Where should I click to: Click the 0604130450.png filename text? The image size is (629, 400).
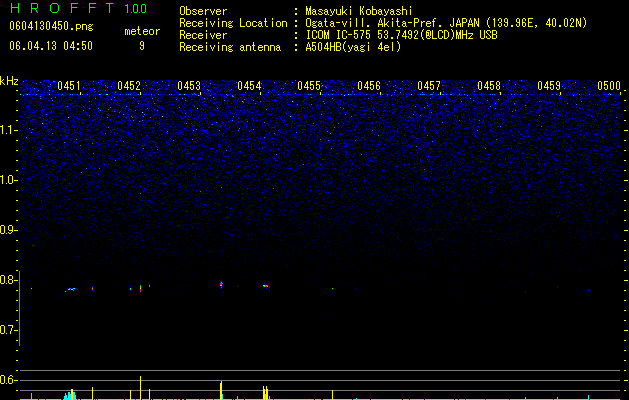point(51,26)
